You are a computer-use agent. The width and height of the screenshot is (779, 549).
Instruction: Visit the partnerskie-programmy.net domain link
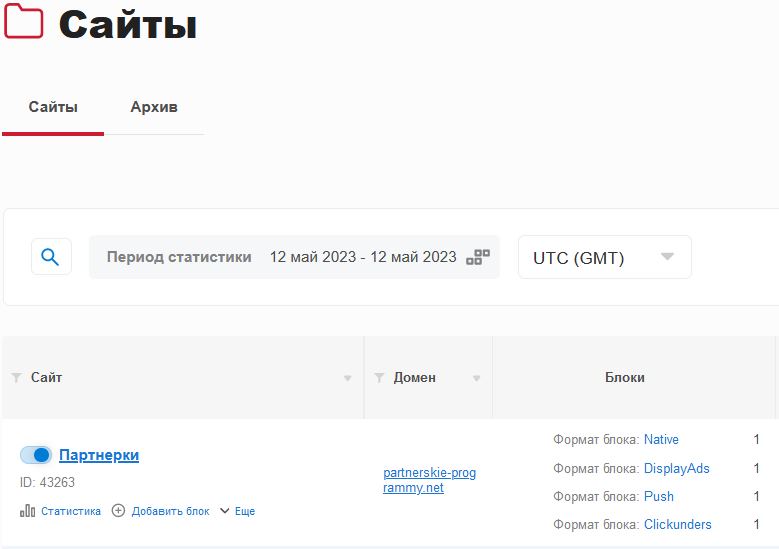429,480
